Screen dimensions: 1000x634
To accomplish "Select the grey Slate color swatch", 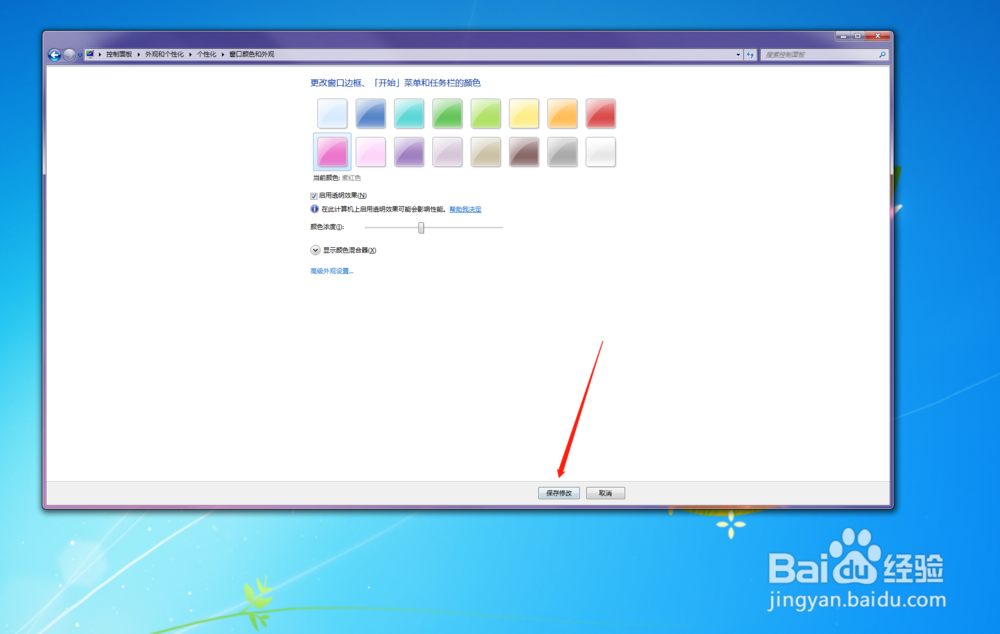I will point(562,152).
